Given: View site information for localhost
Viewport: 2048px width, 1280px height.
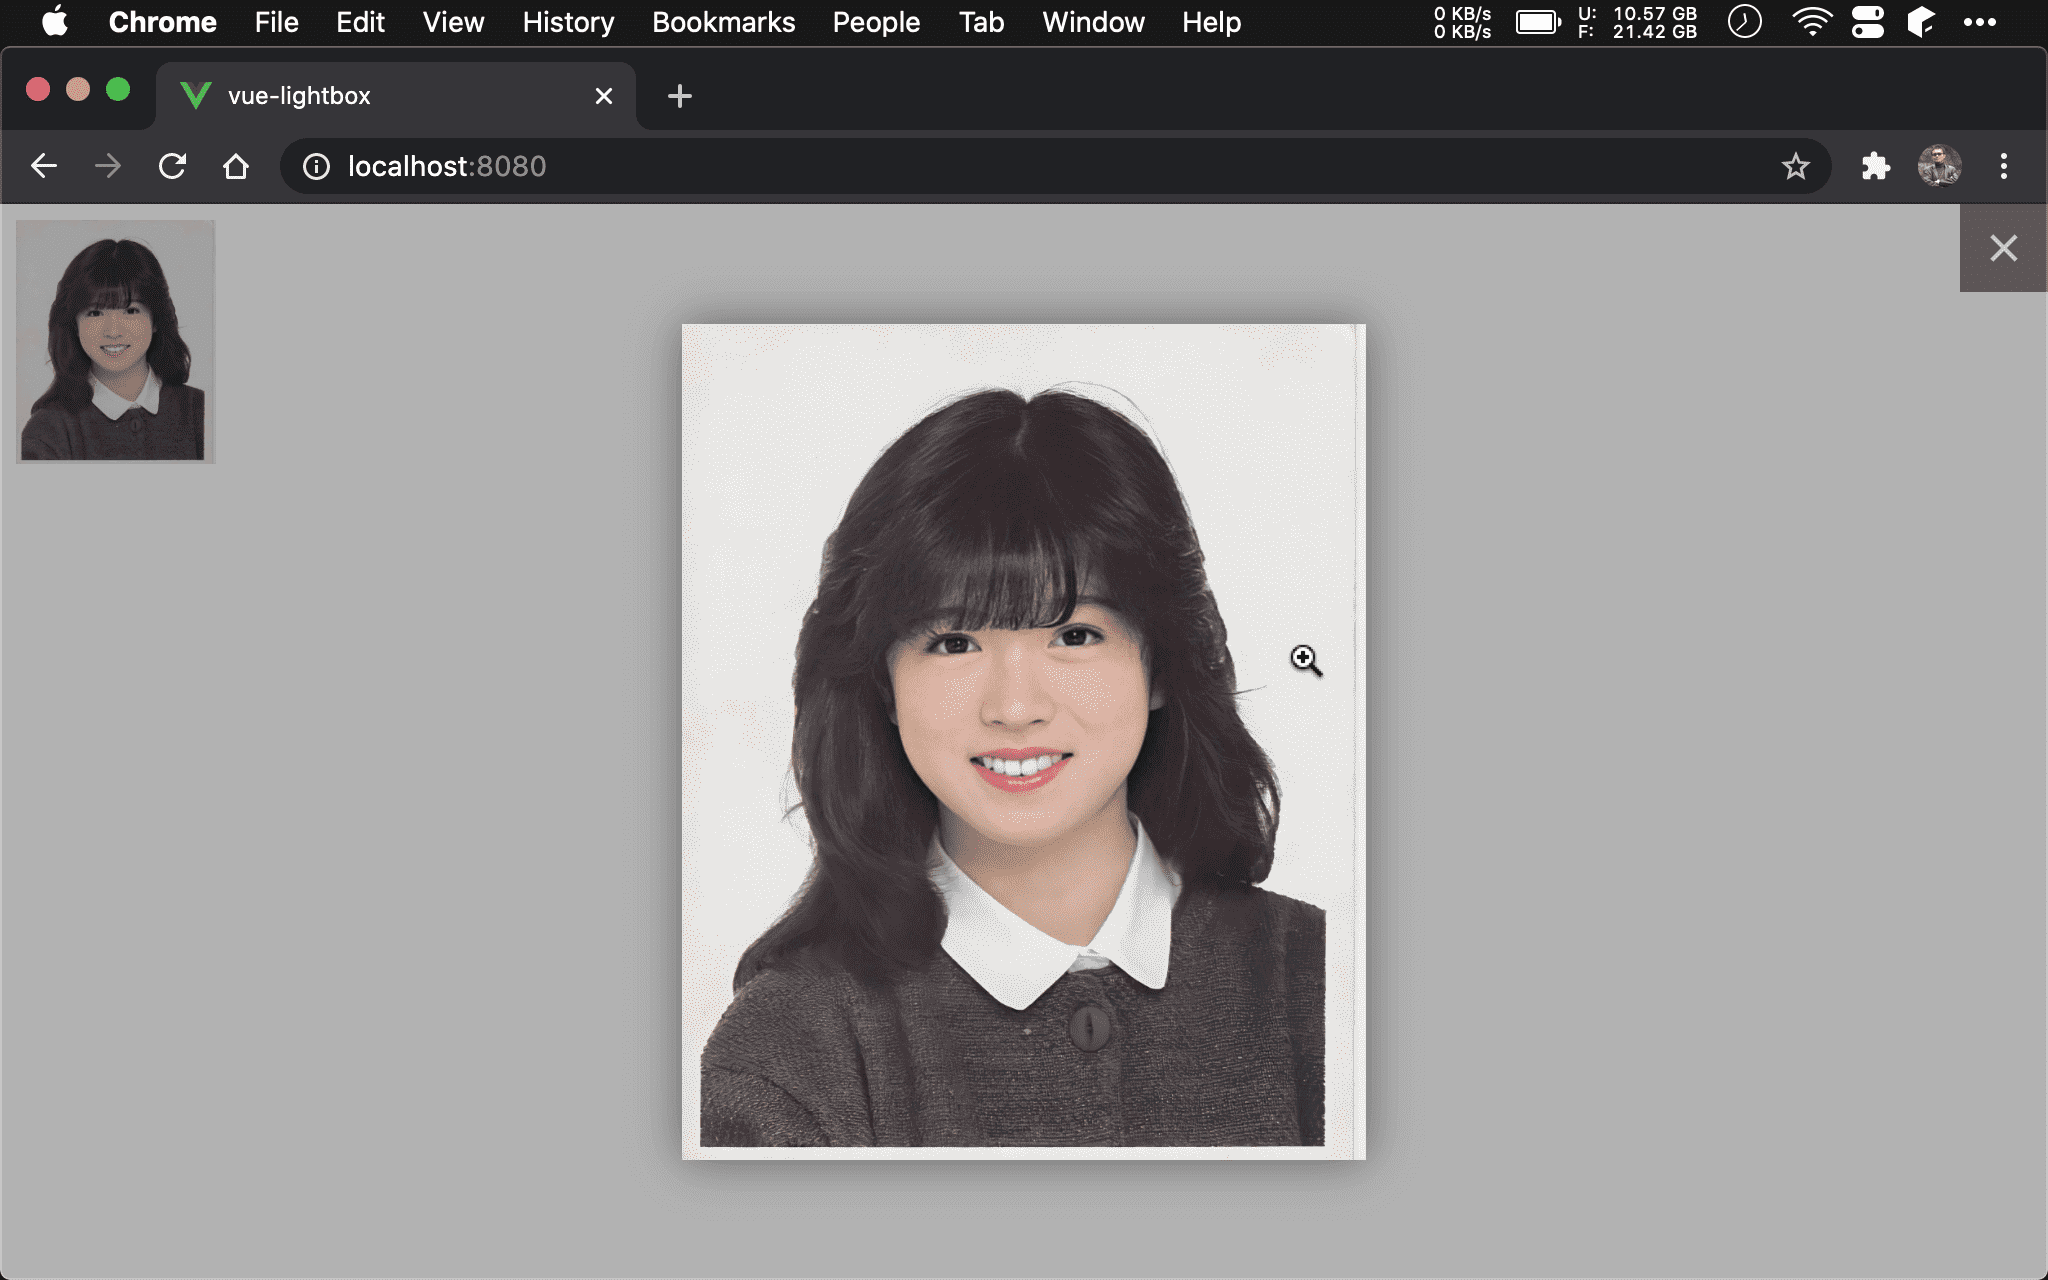Looking at the screenshot, I should (316, 166).
